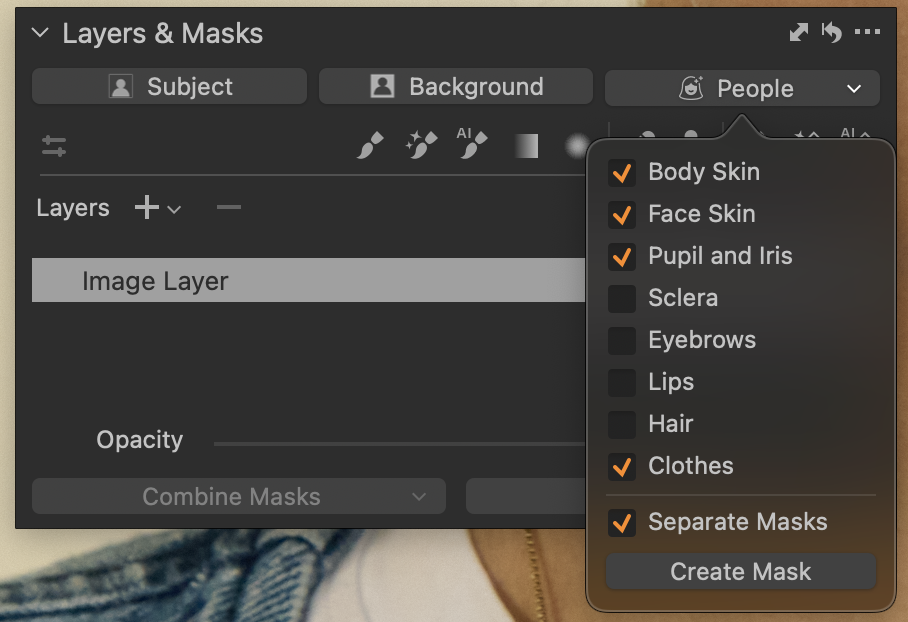Click the Layers & Masks panel title

click(163, 33)
